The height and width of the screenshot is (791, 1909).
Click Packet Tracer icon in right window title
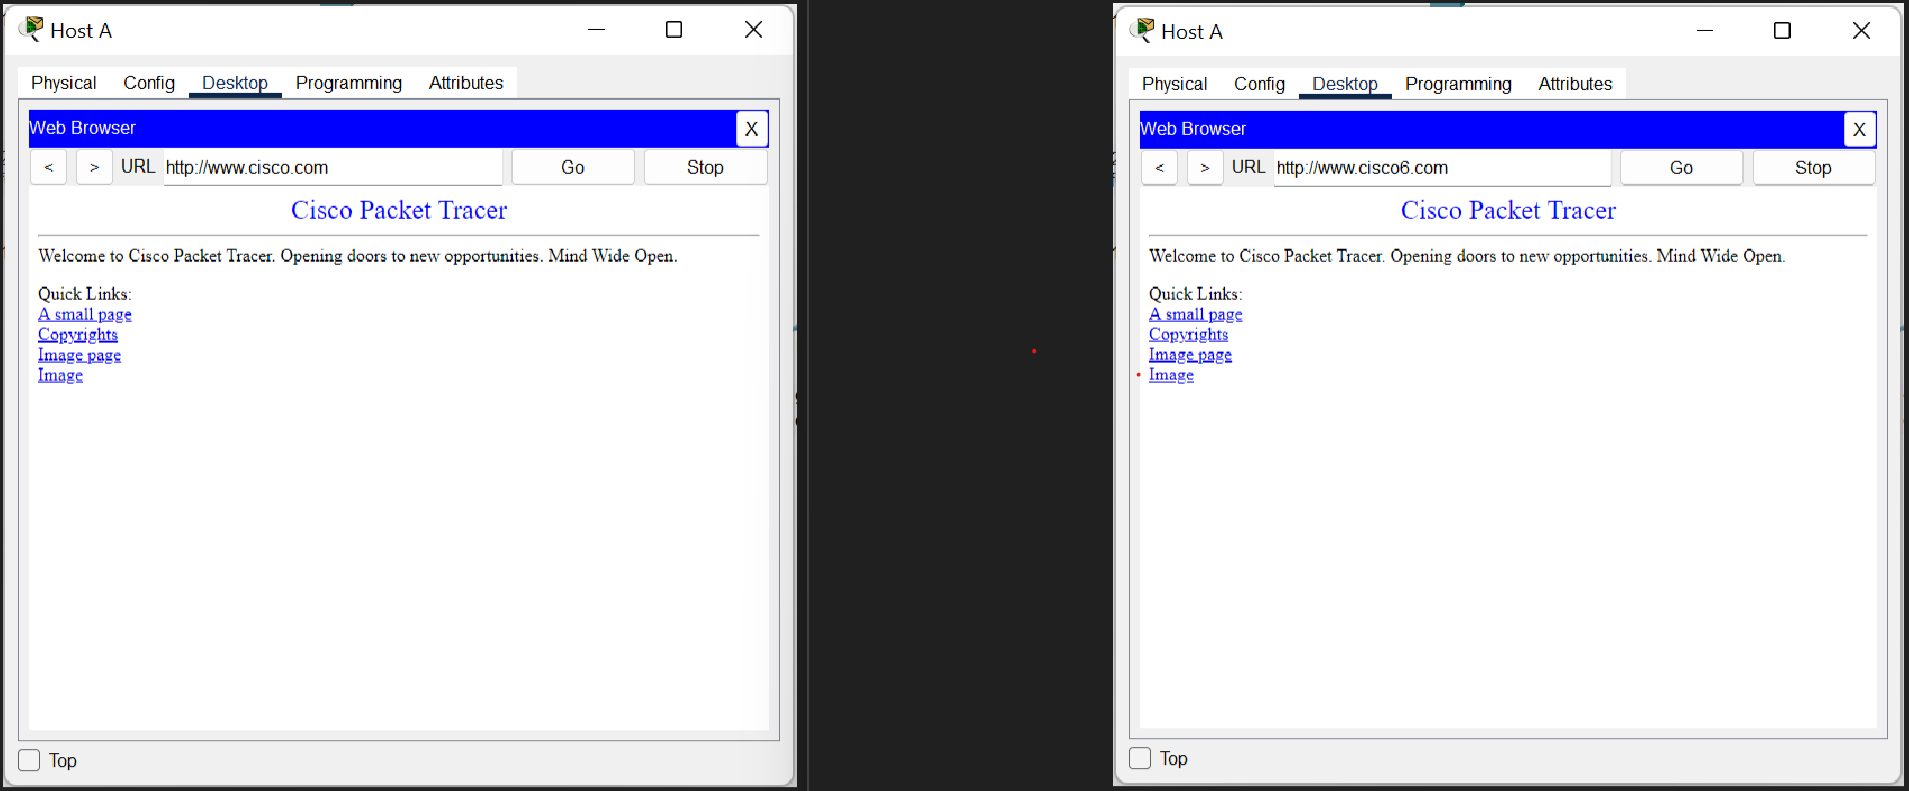[1142, 30]
